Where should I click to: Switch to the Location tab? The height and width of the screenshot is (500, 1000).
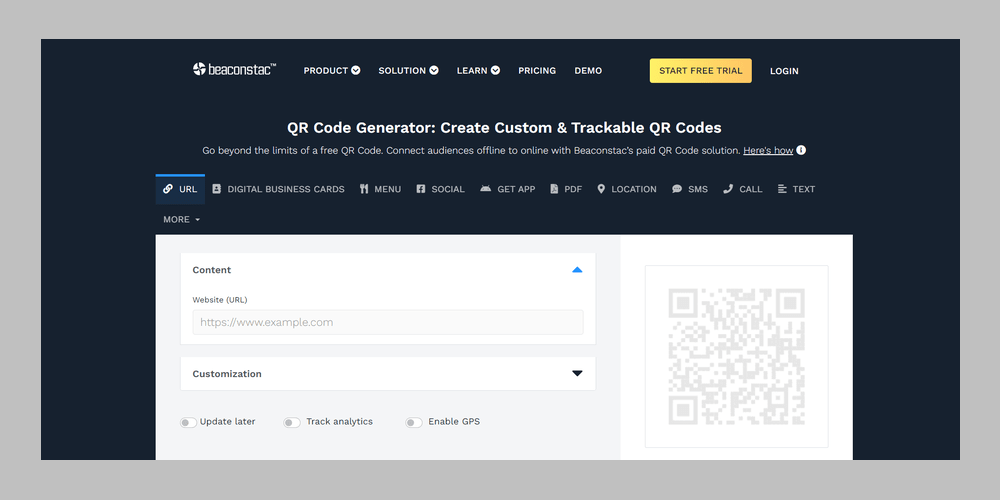[x=626, y=189]
